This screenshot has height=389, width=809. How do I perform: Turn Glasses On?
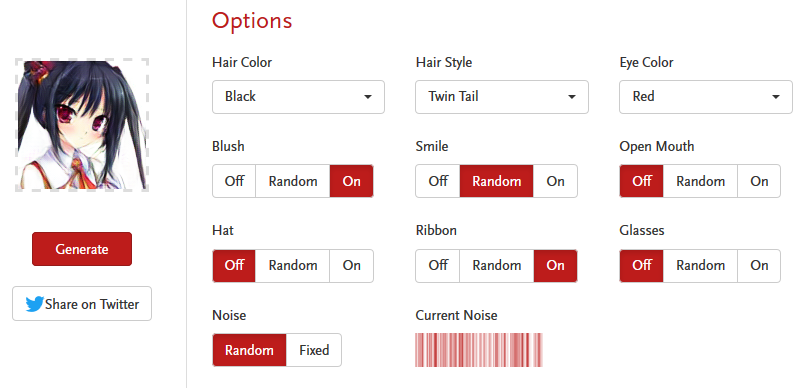tap(759, 265)
